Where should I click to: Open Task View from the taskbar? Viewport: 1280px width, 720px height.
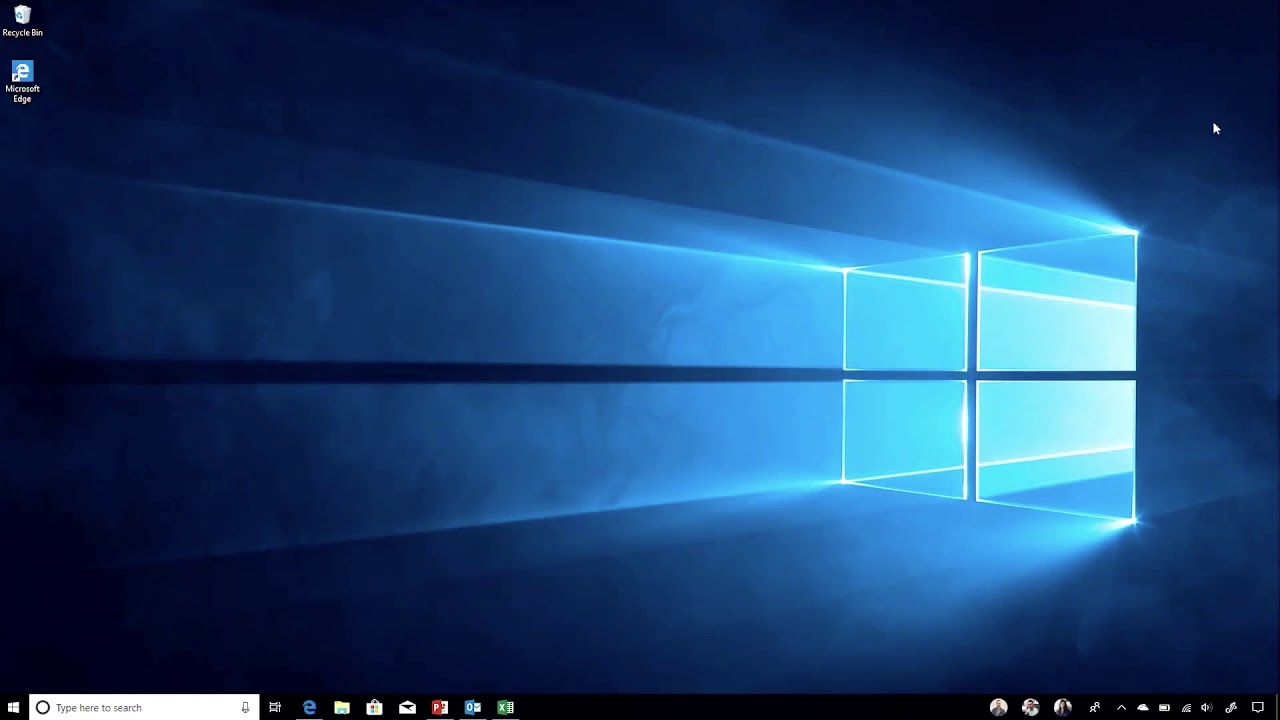pyautogui.click(x=275, y=707)
